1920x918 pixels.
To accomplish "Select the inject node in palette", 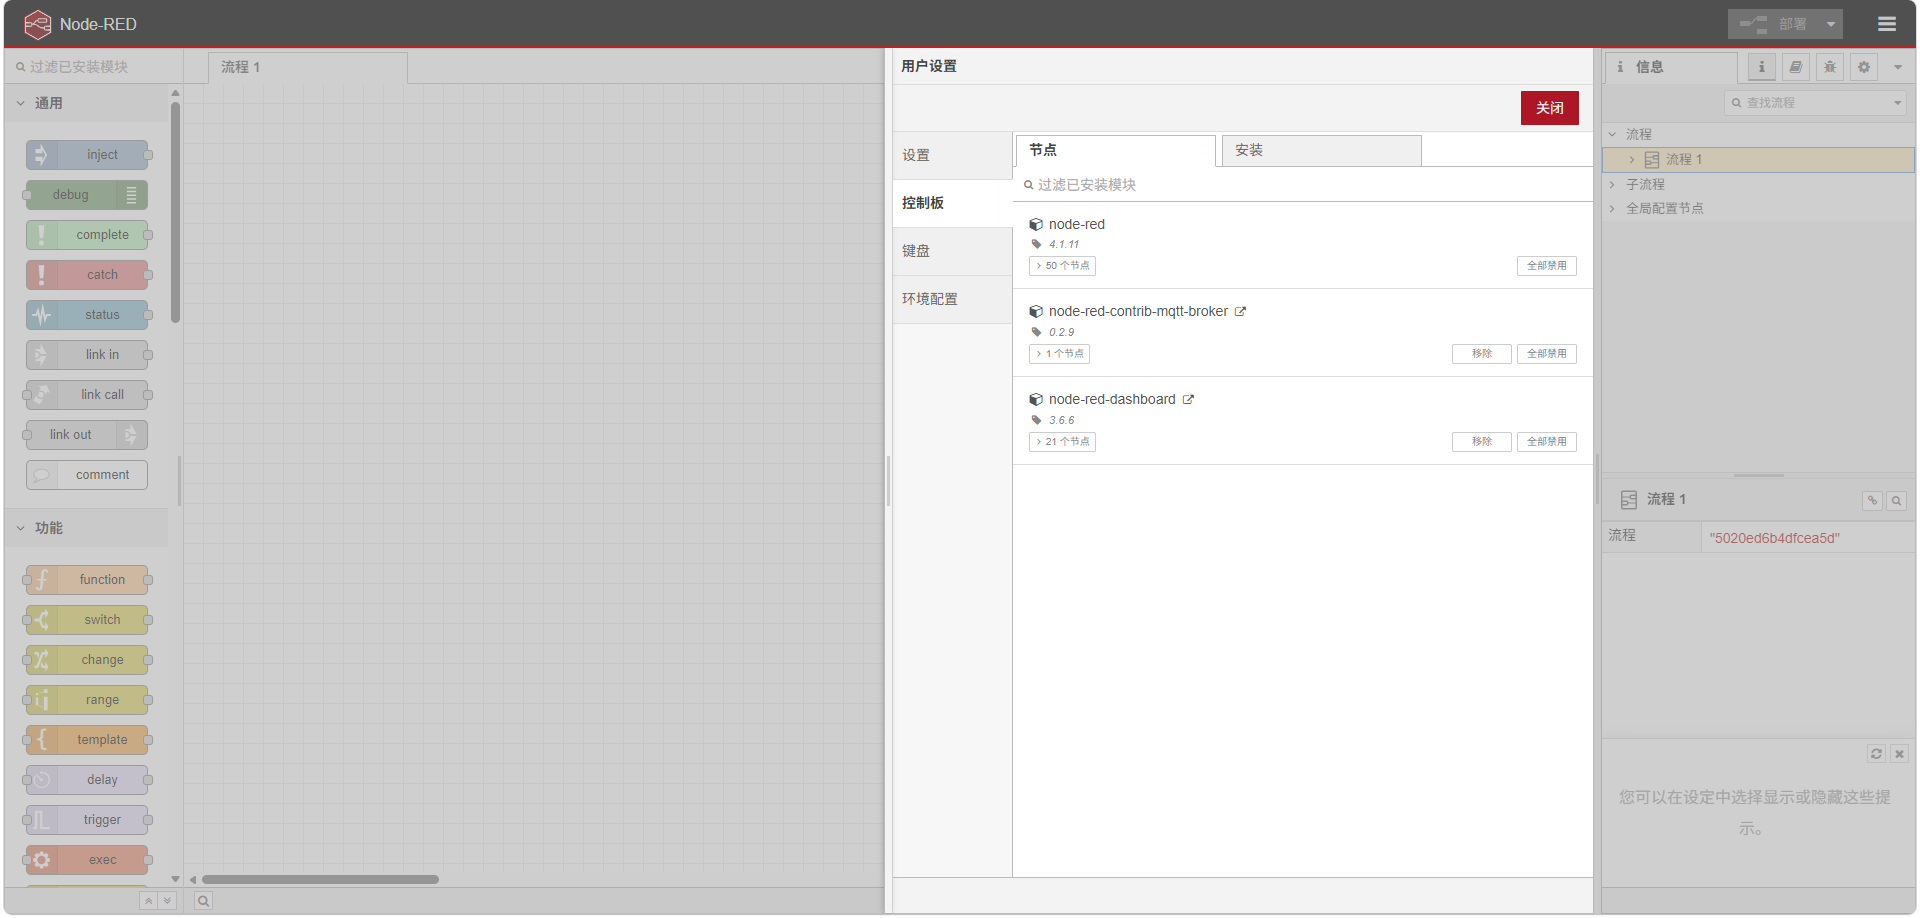I will pos(87,155).
